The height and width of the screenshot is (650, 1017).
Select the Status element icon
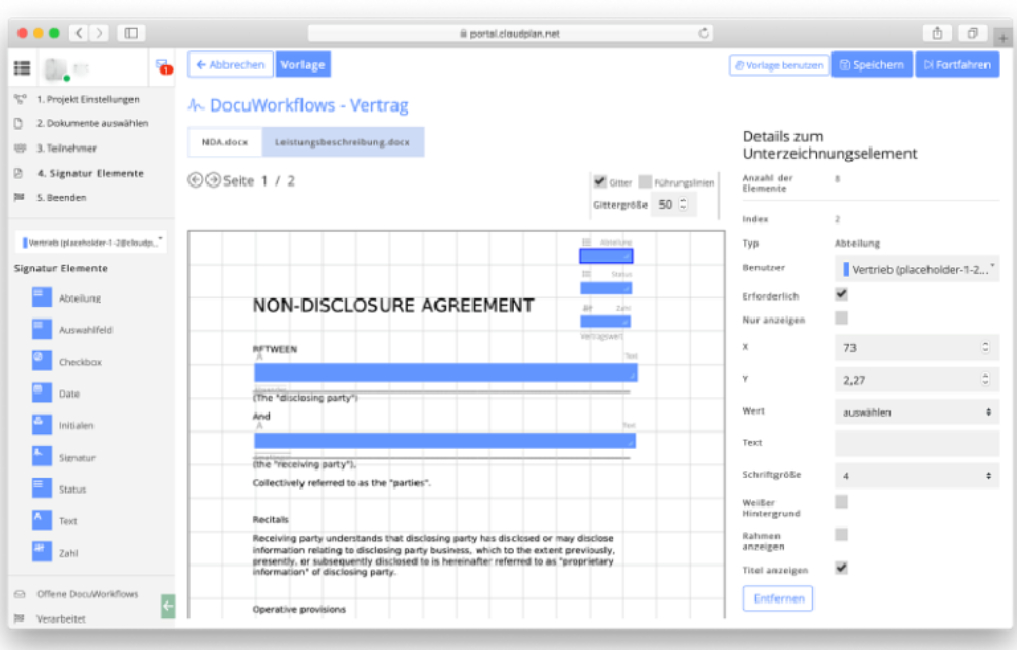42,488
